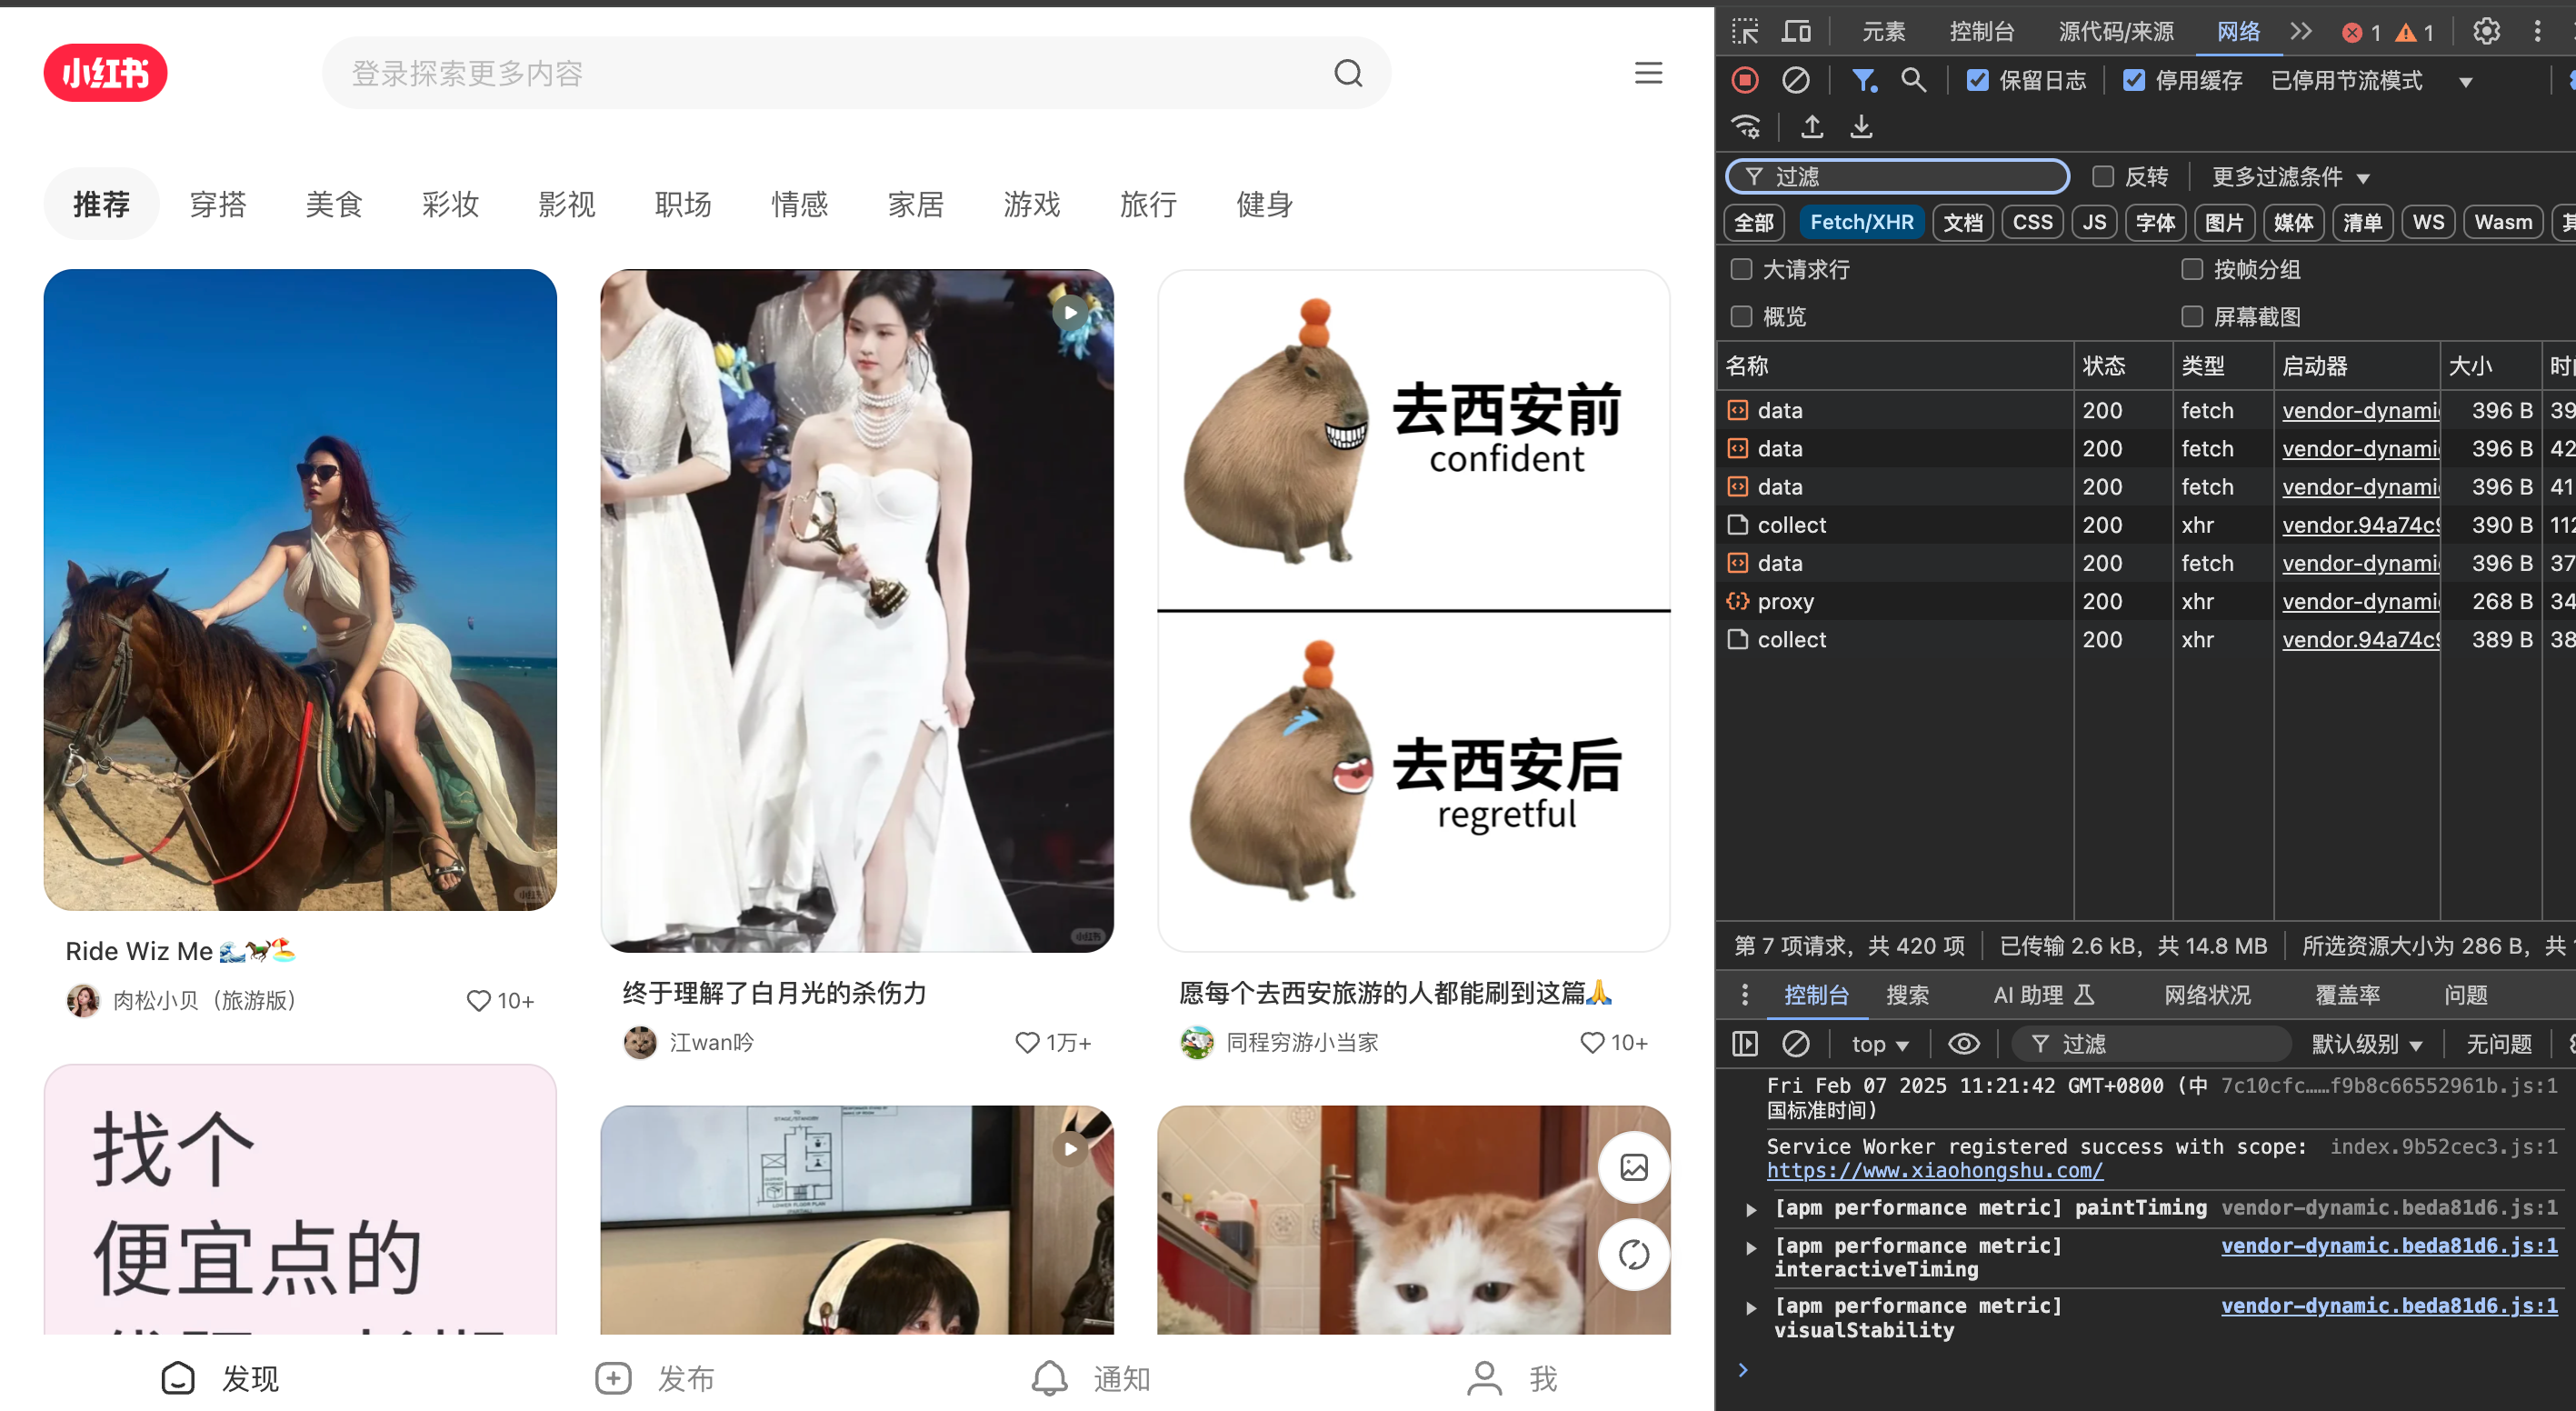
Task: Open the 已停用节流模式 throttling dropdown
Action: point(2369,81)
